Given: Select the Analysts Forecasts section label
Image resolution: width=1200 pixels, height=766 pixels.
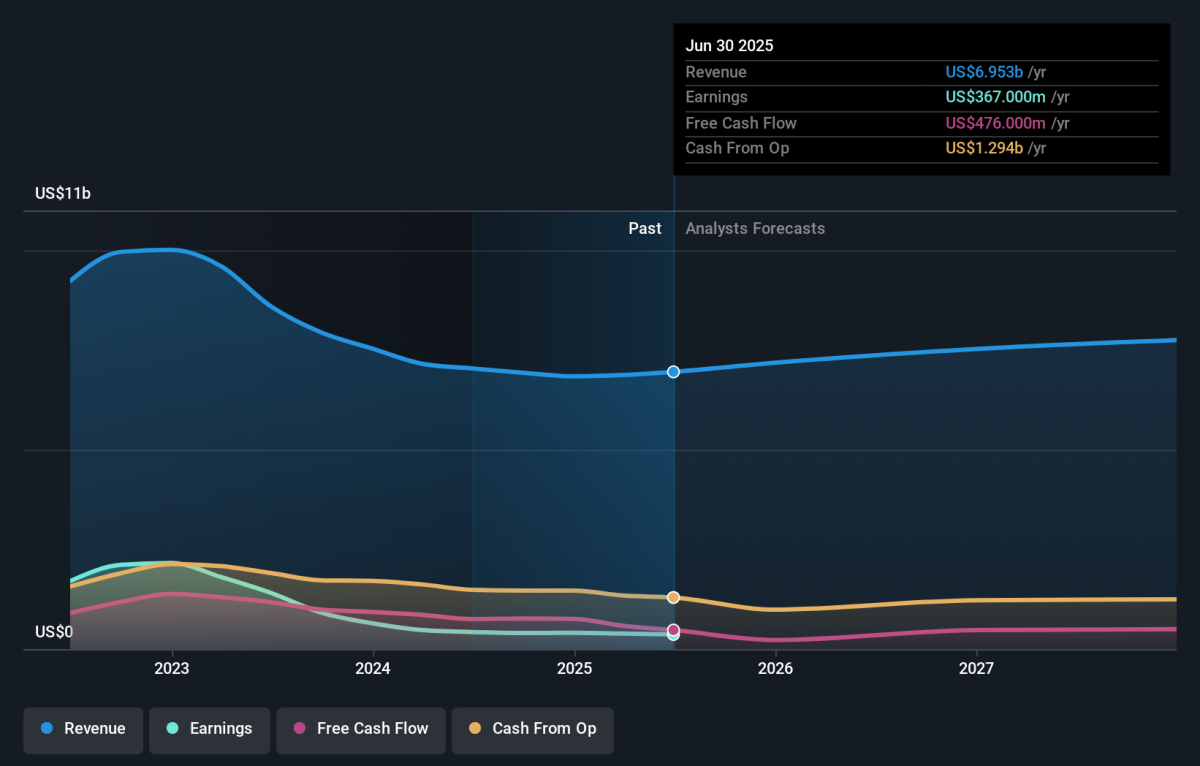Looking at the screenshot, I should [x=755, y=228].
